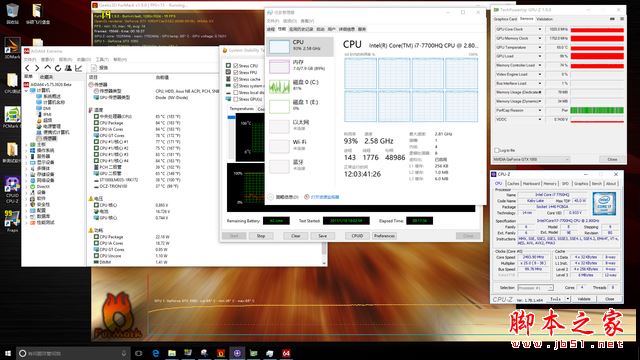Click AIDA64 up-level arrow icon
The width and height of the screenshot is (640, 360).
point(48,68)
